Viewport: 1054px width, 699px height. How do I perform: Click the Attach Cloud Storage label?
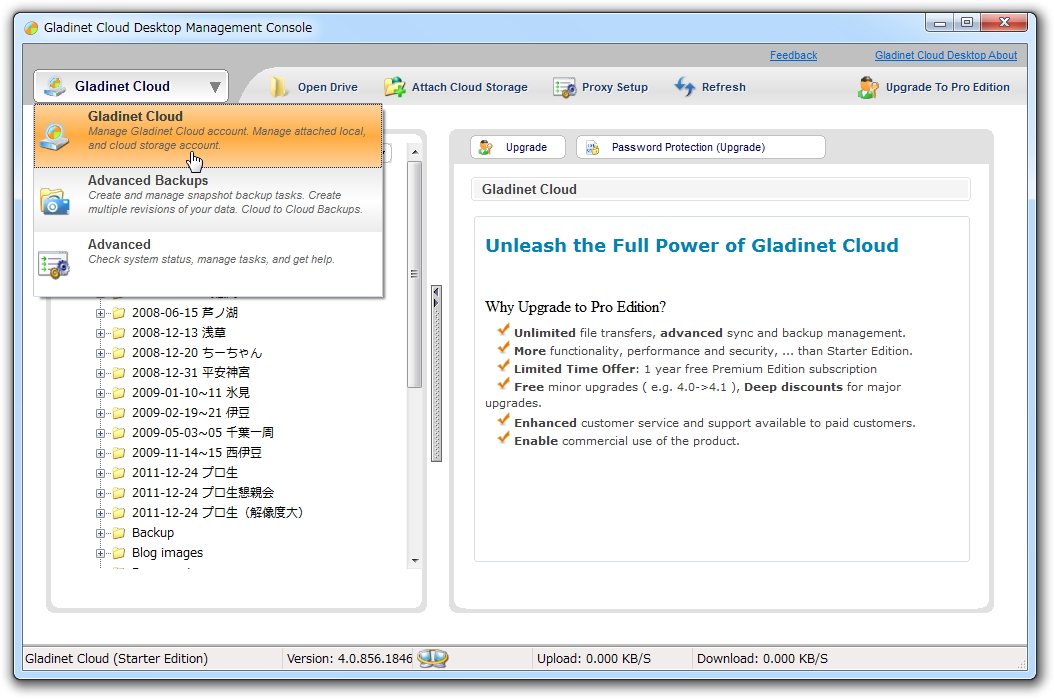tap(469, 87)
